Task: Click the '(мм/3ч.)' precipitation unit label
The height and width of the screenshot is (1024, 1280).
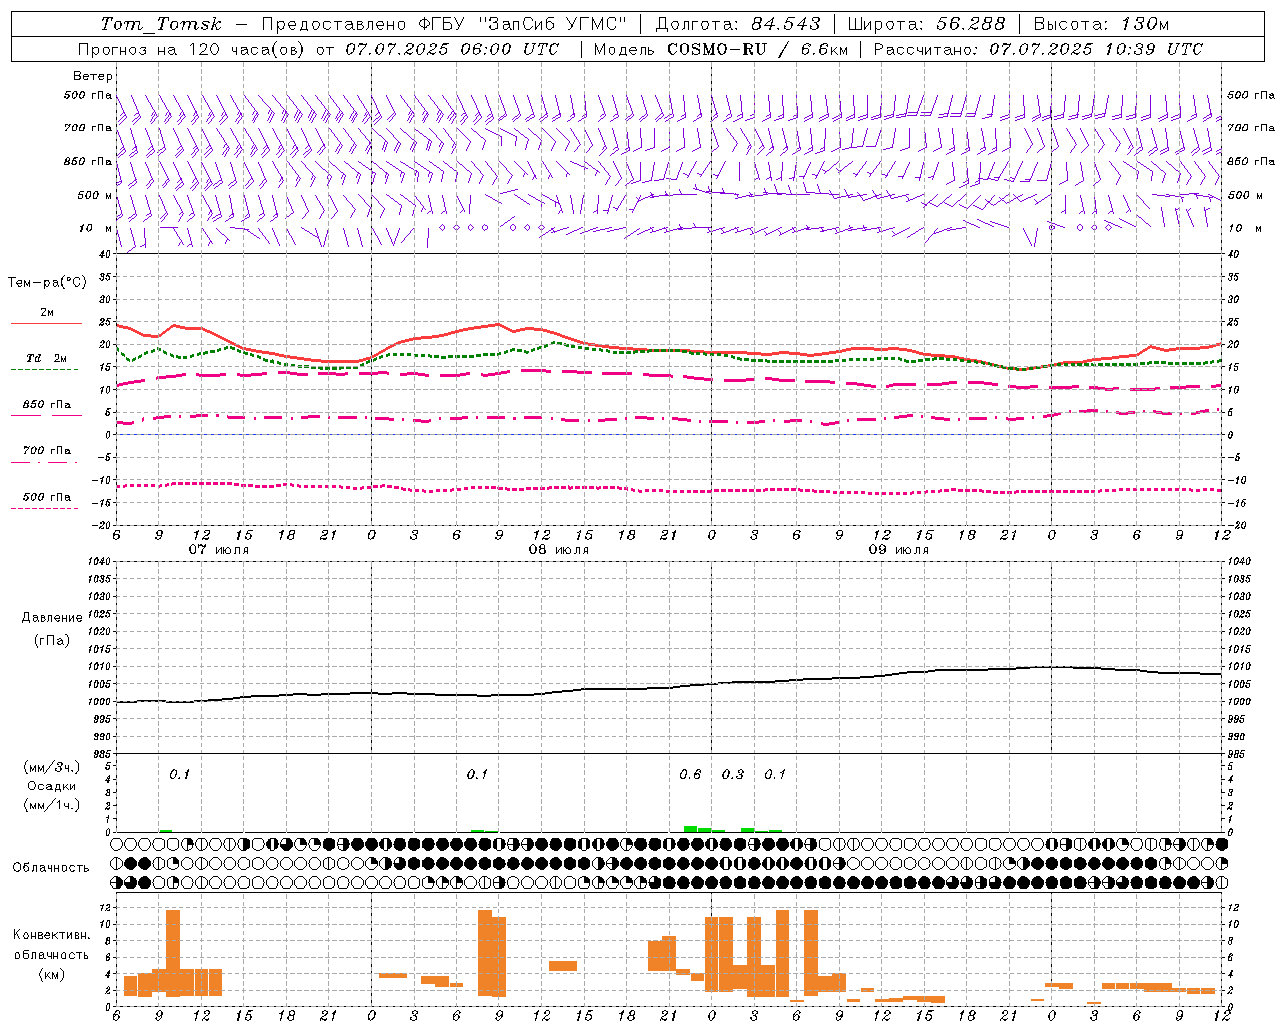Action: tap(52, 767)
